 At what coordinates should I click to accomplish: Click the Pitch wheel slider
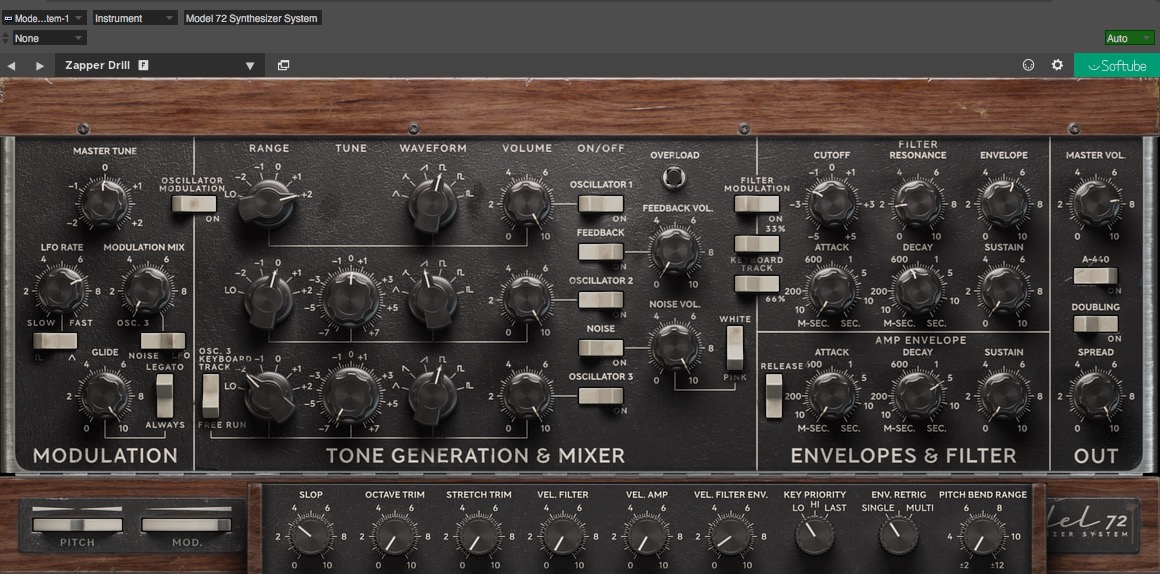pyautogui.click(x=77, y=524)
